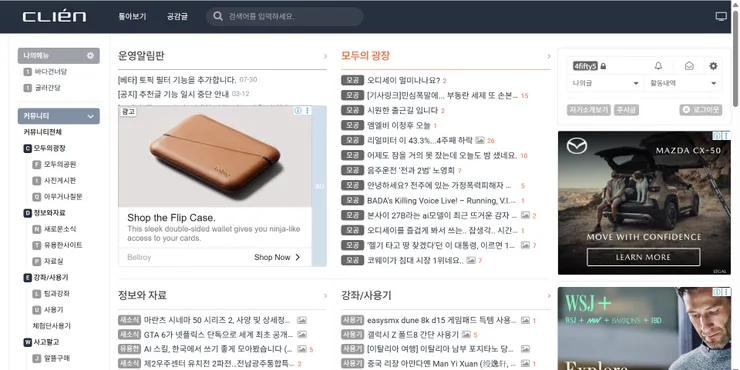Click the image icon on '헬기 타고 post

pyautogui.click(x=525, y=245)
